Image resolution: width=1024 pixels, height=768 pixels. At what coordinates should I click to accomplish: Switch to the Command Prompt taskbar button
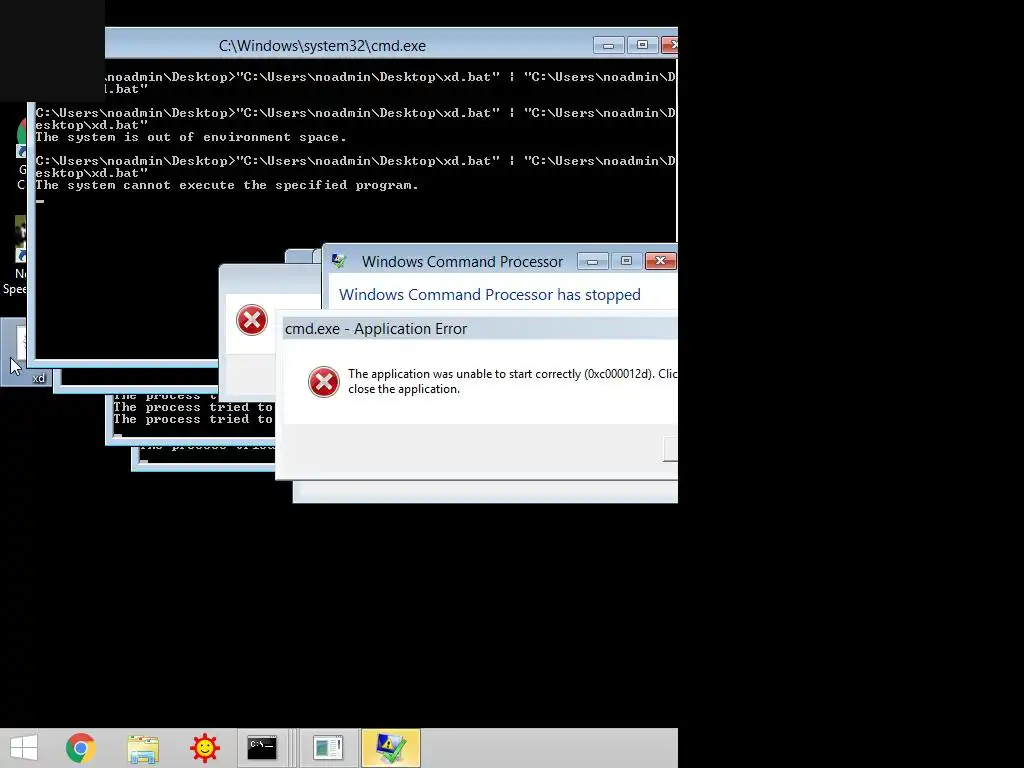pyautogui.click(x=262, y=748)
